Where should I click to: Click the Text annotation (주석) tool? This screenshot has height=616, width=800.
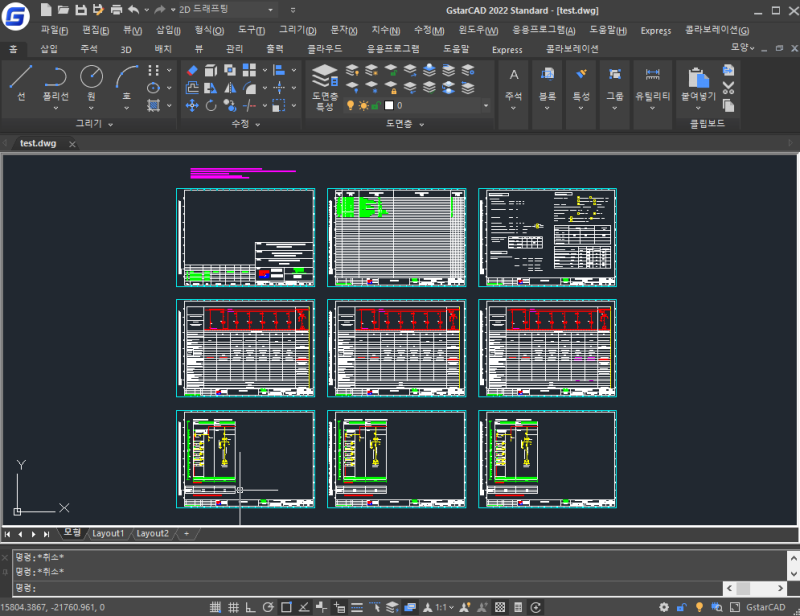(514, 85)
